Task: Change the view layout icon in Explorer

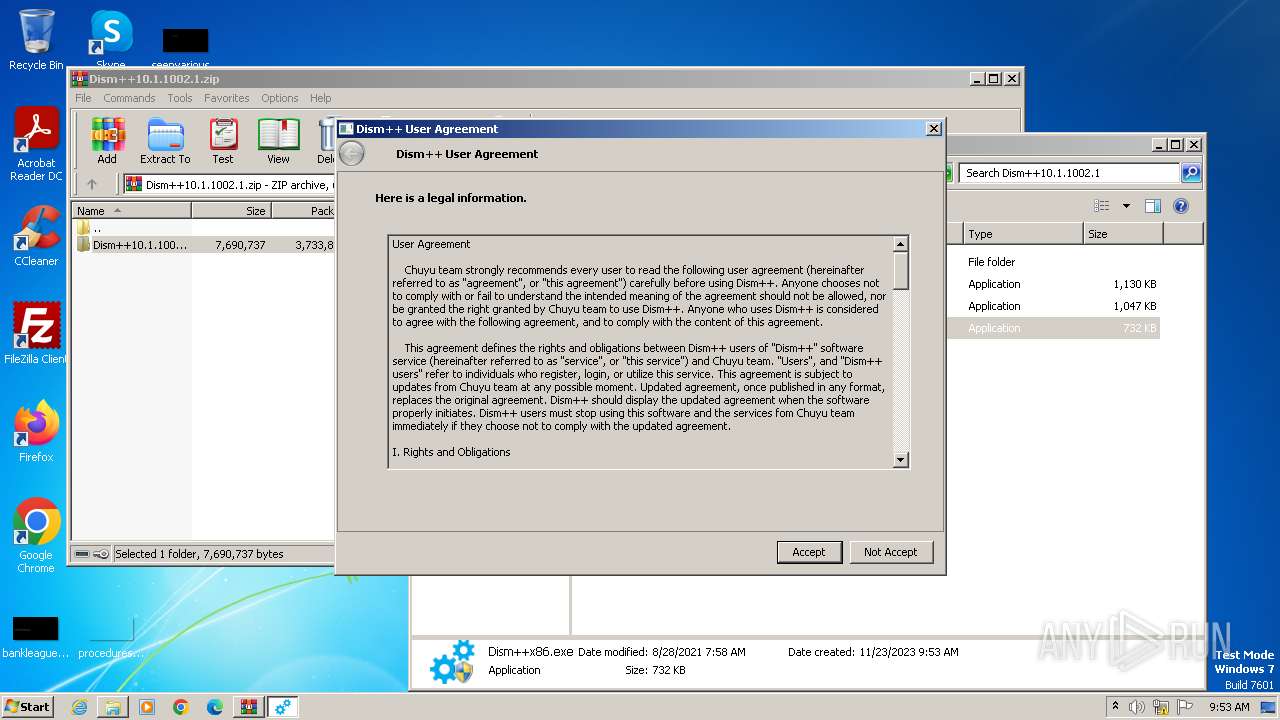Action: click(x=1102, y=206)
